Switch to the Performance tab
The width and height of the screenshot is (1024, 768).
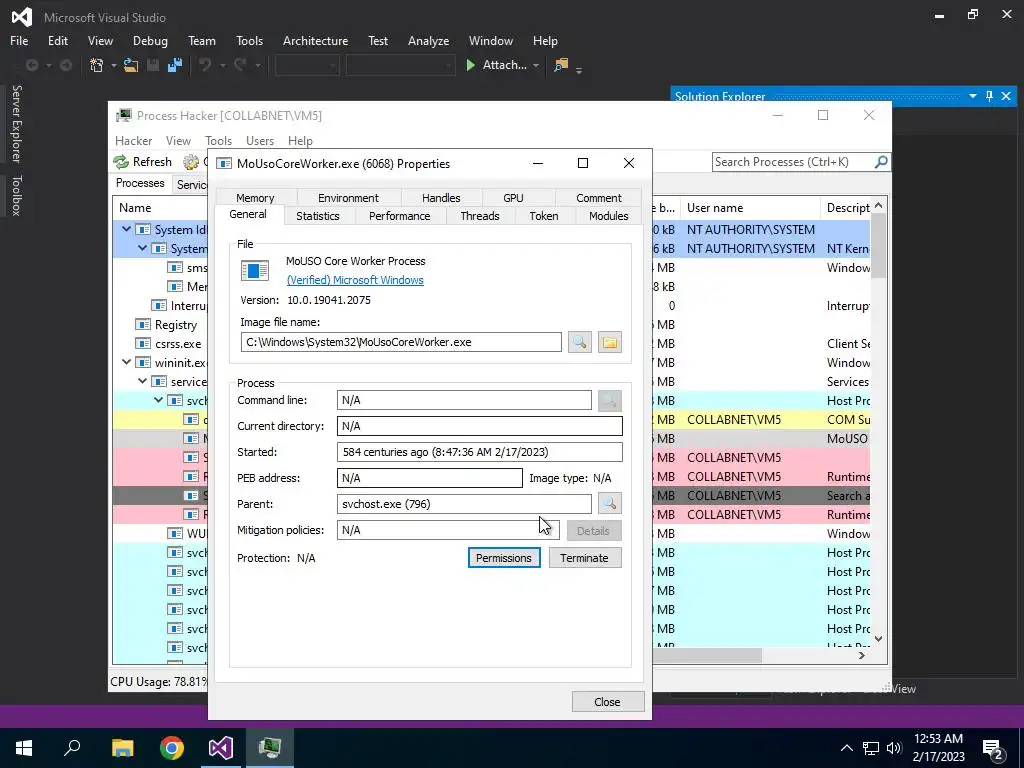pyautogui.click(x=400, y=216)
